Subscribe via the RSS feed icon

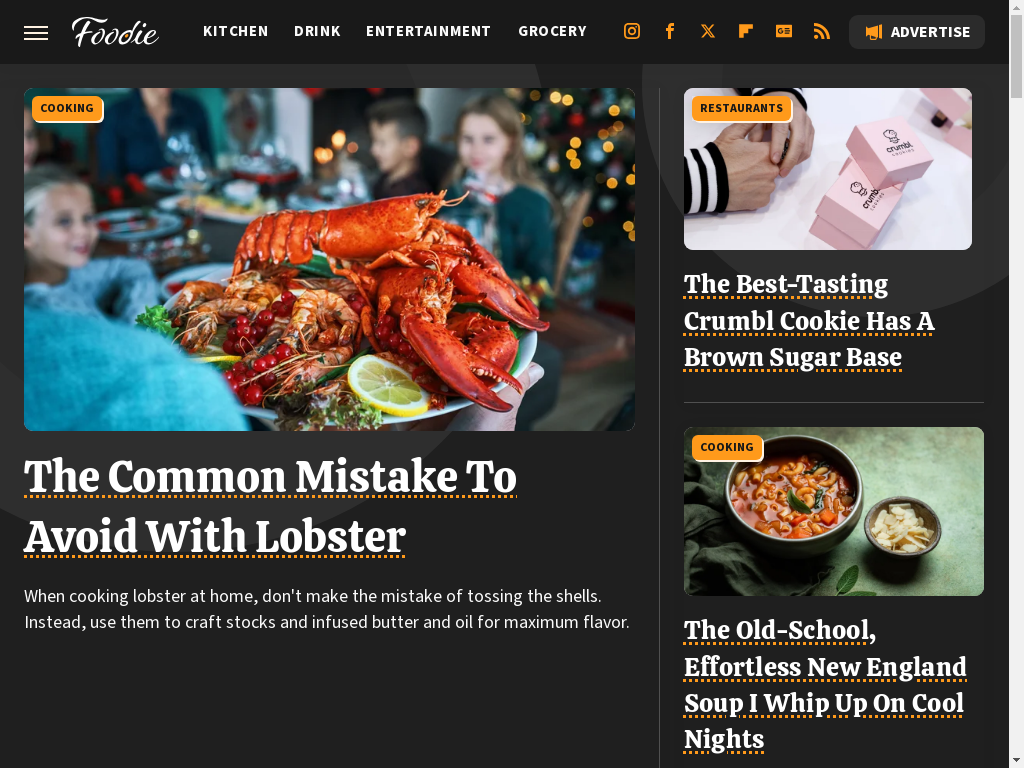point(822,31)
